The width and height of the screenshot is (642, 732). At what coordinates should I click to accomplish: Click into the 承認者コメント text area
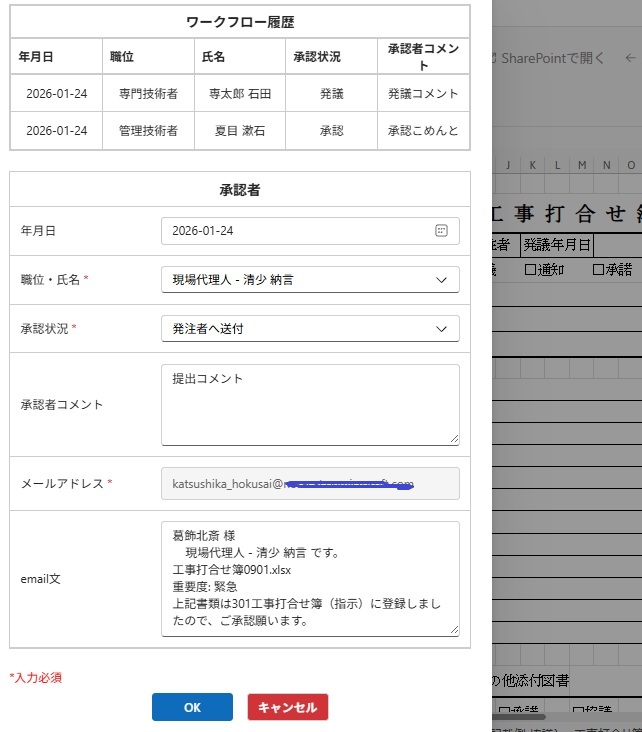tap(310, 404)
